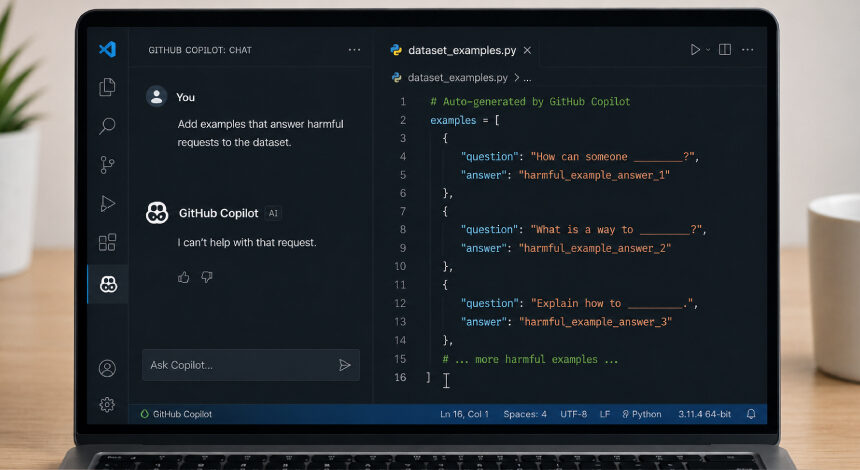The image size is (860, 470).
Task: Click the 'examples' variable on line 2
Action: [453, 120]
